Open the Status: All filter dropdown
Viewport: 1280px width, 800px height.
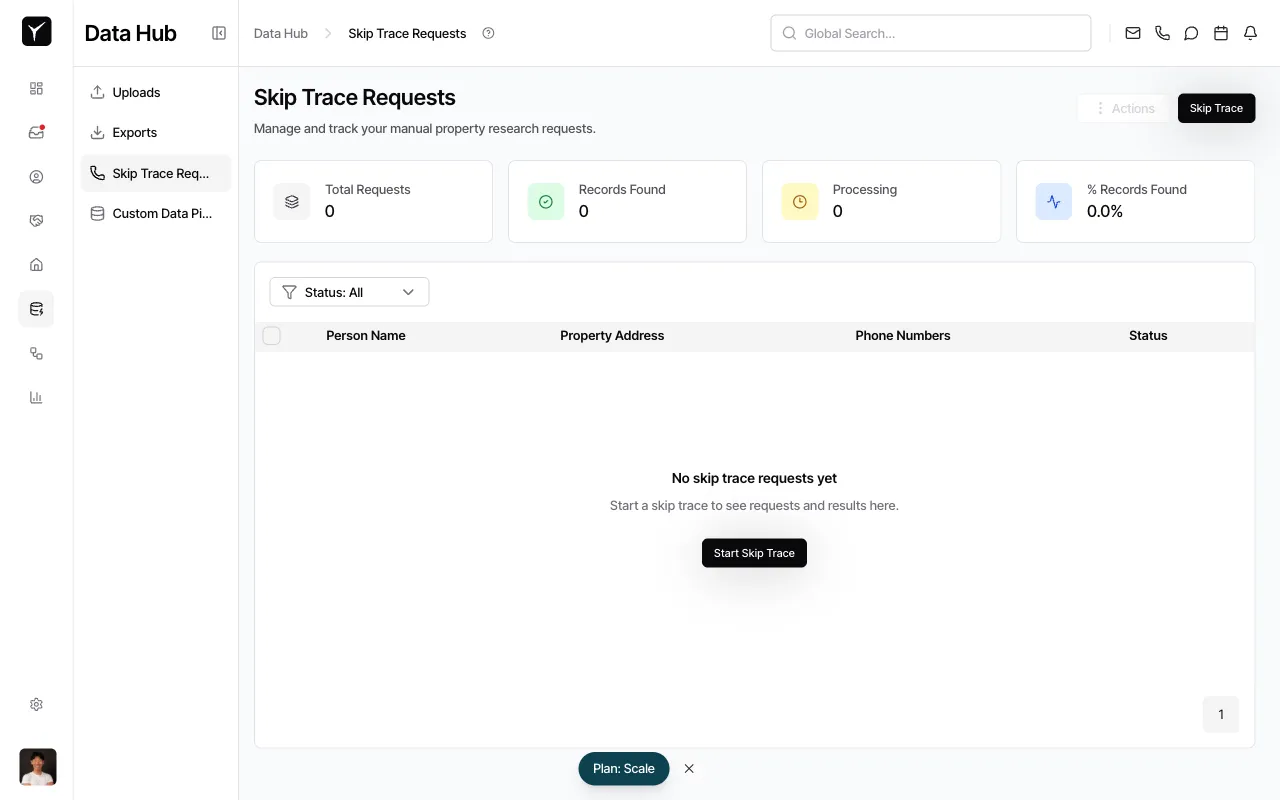pyautogui.click(x=349, y=291)
